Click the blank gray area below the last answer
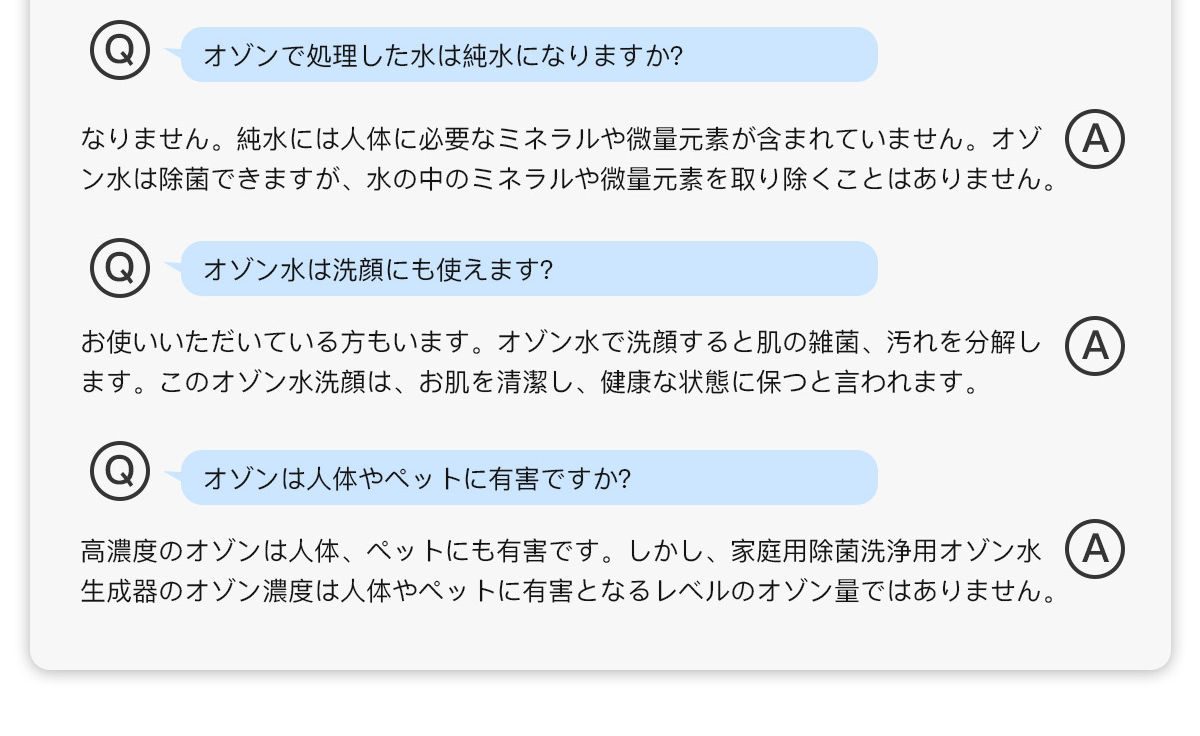 (x=600, y=638)
